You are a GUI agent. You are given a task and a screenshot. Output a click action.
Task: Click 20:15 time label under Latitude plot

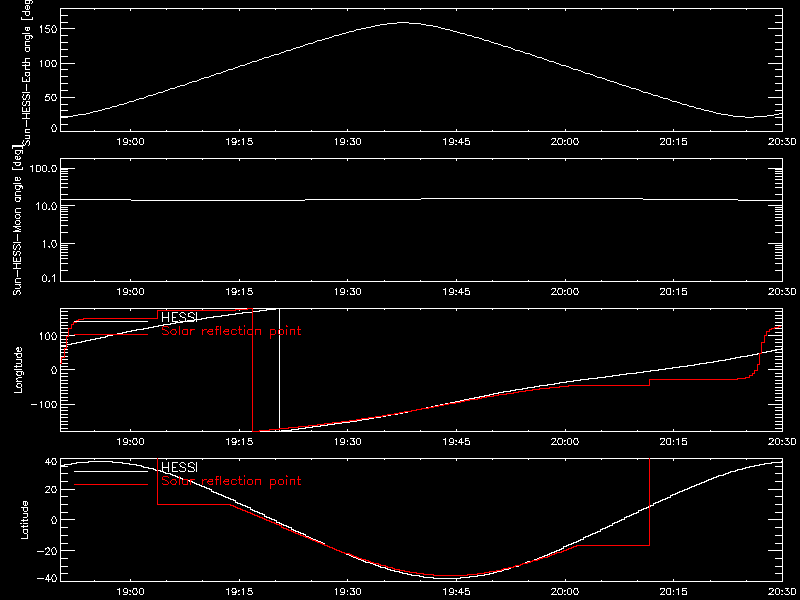pos(673,591)
